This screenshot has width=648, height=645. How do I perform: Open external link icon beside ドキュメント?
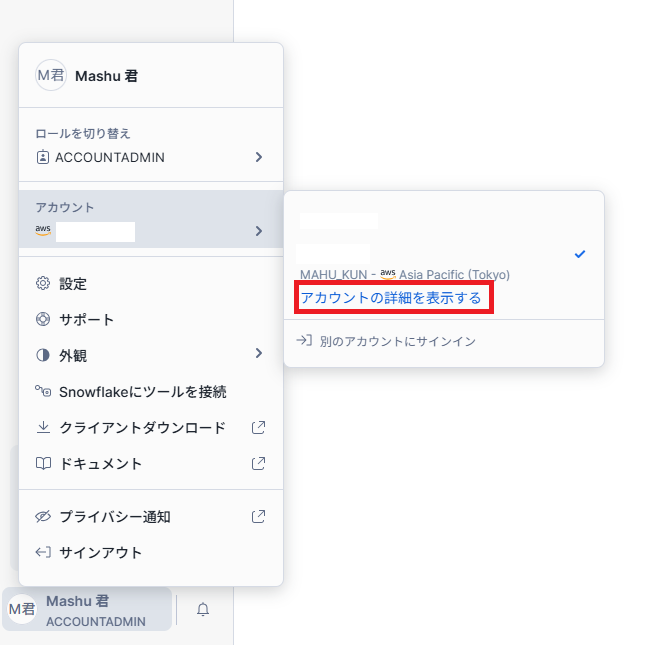(258, 464)
